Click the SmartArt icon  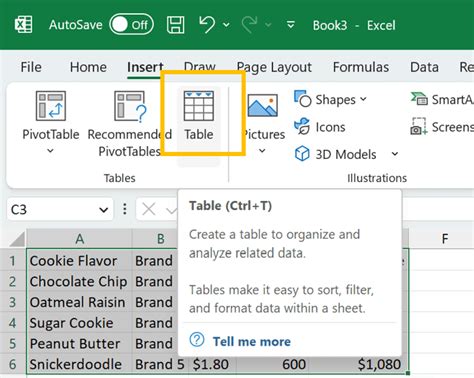pyautogui.click(x=419, y=99)
